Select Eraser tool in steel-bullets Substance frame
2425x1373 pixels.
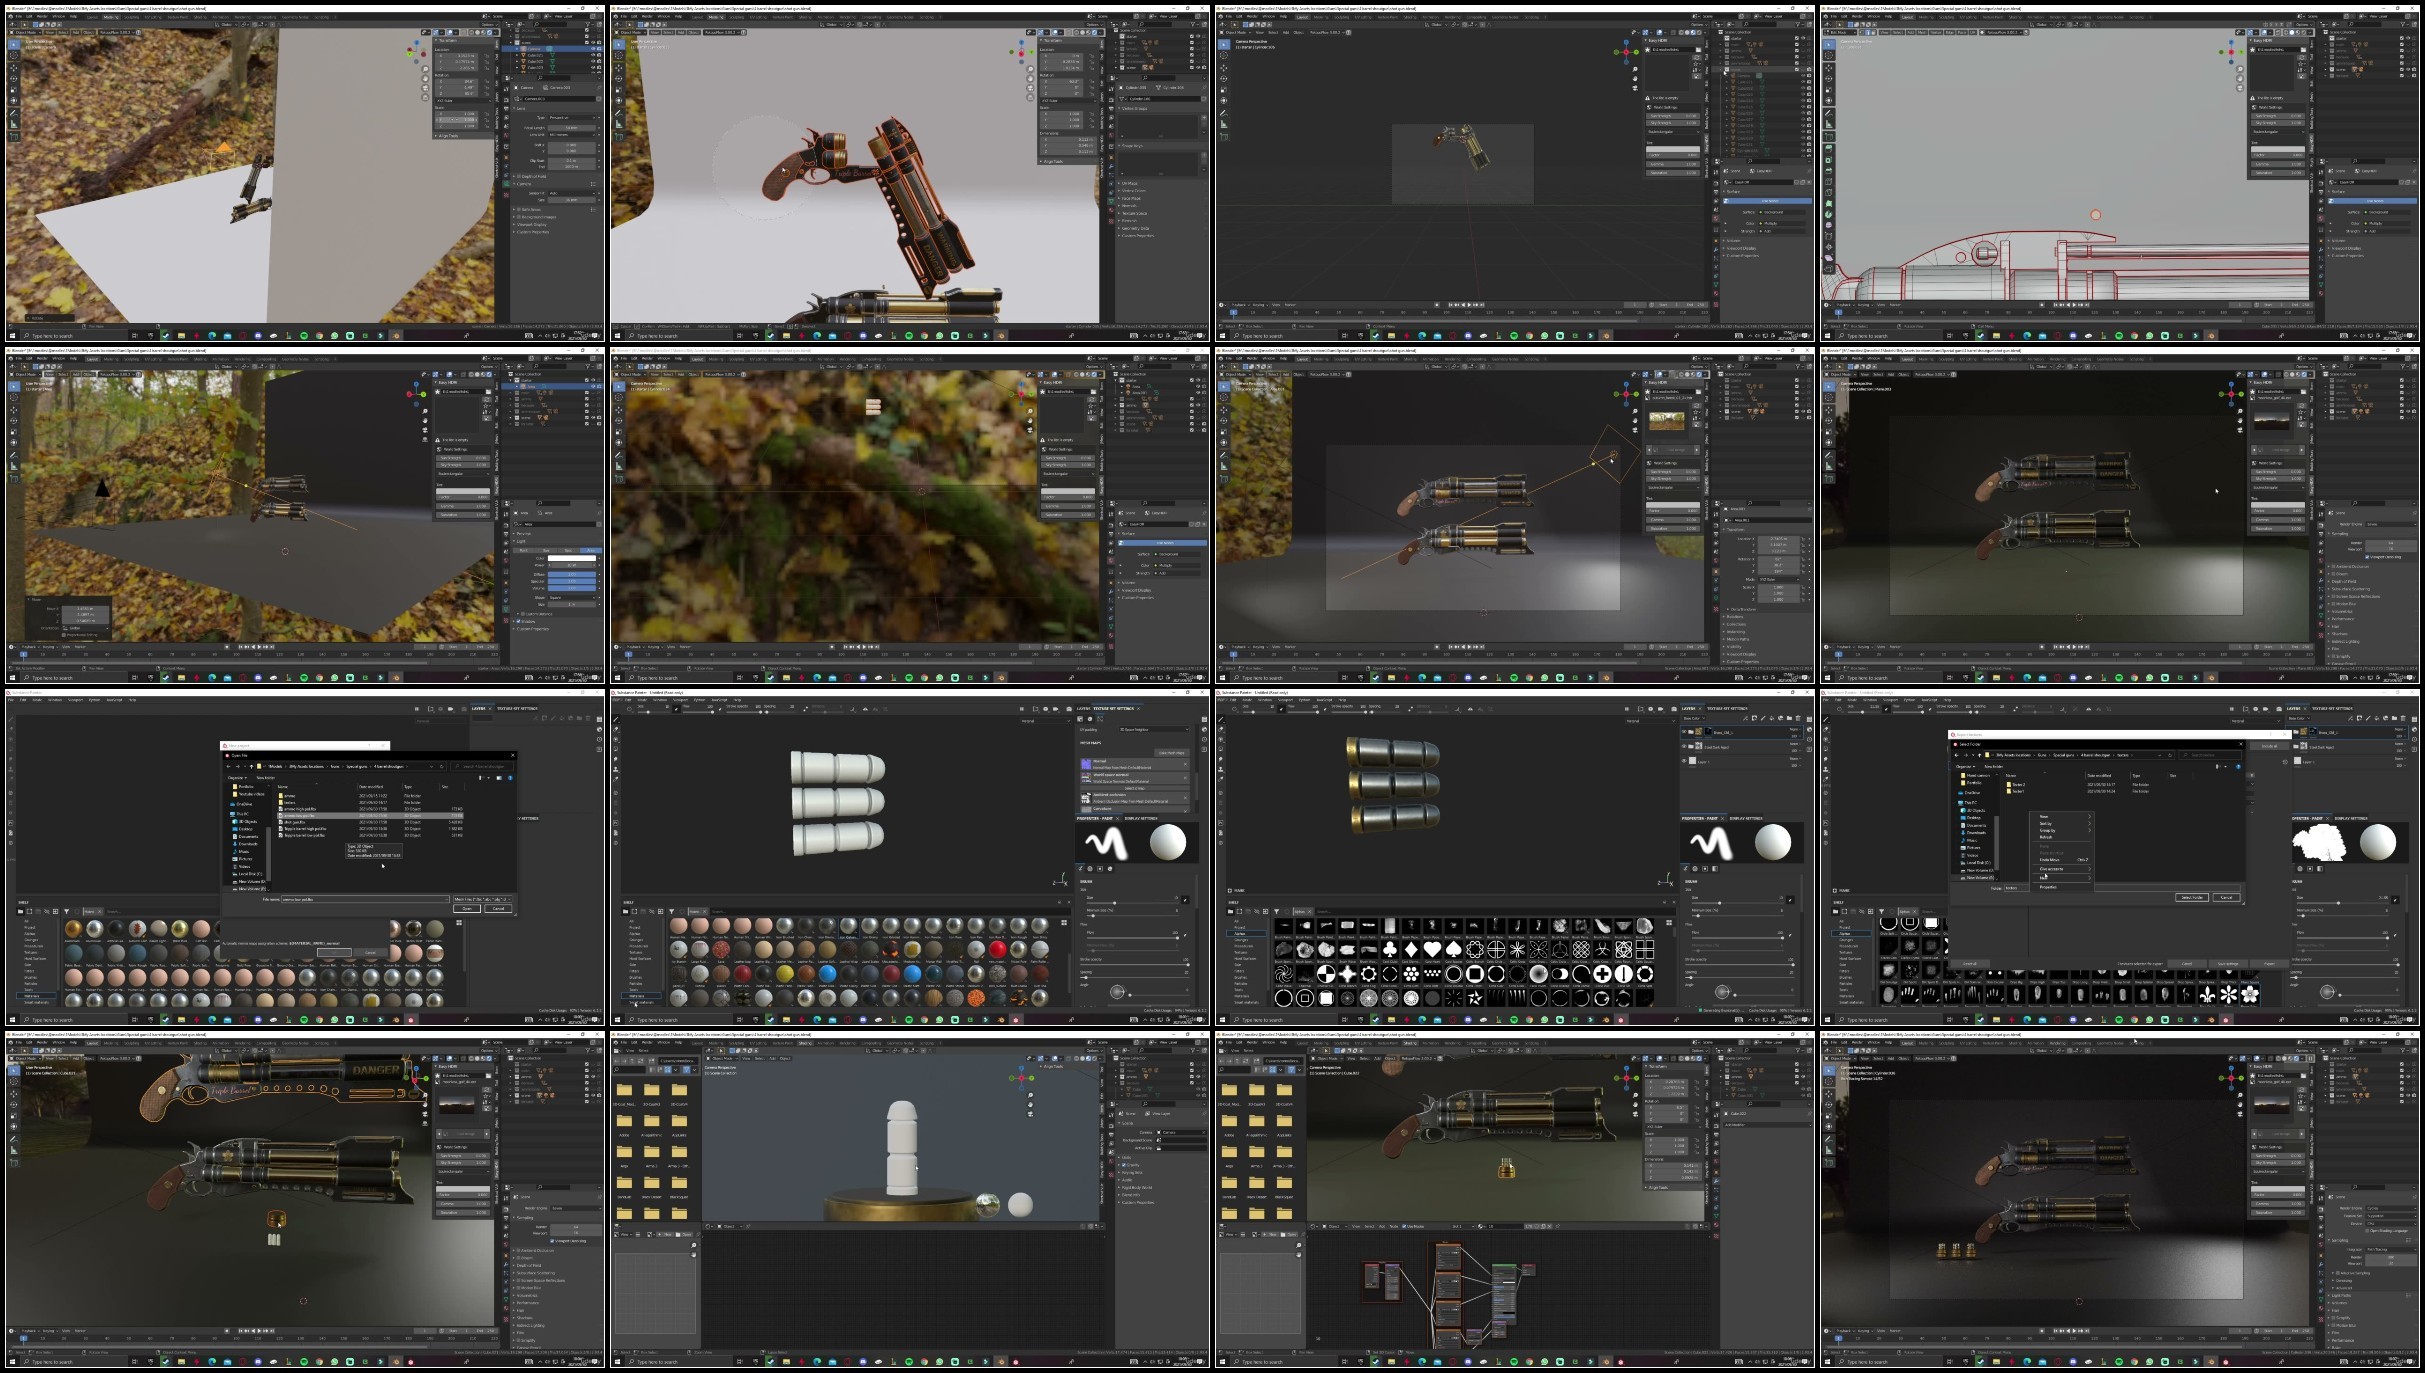coord(1220,729)
